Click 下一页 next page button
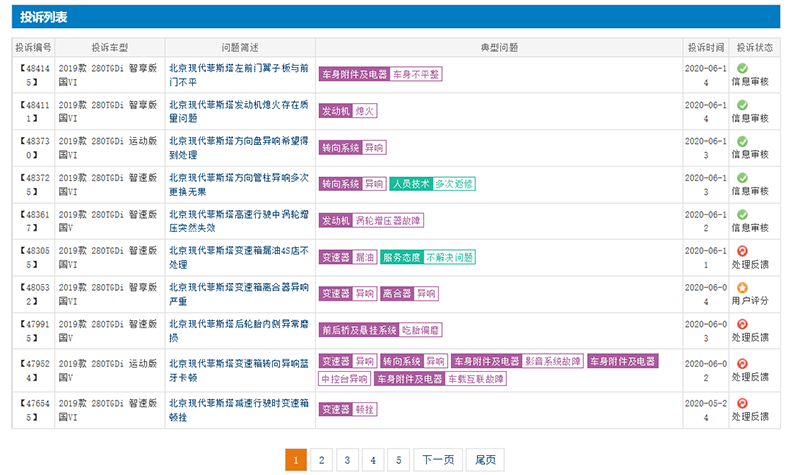The image size is (800, 475). [x=438, y=460]
